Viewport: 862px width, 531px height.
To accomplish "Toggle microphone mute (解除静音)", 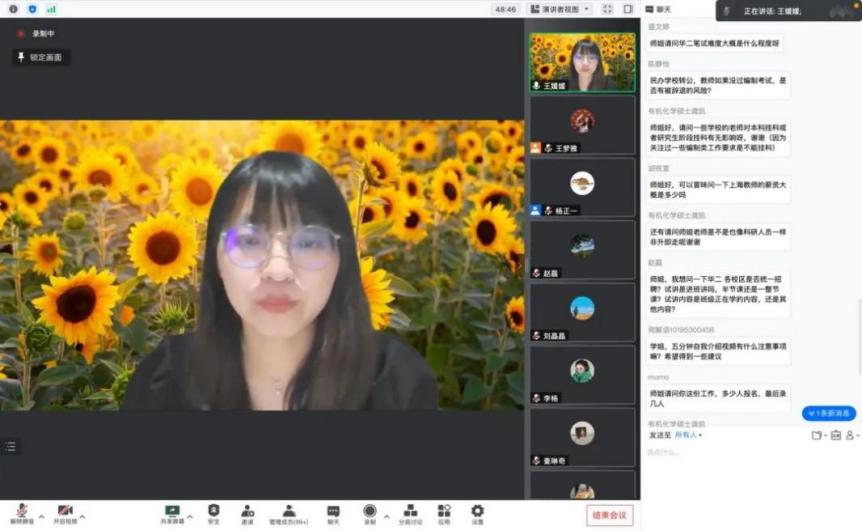I will pos(21,512).
